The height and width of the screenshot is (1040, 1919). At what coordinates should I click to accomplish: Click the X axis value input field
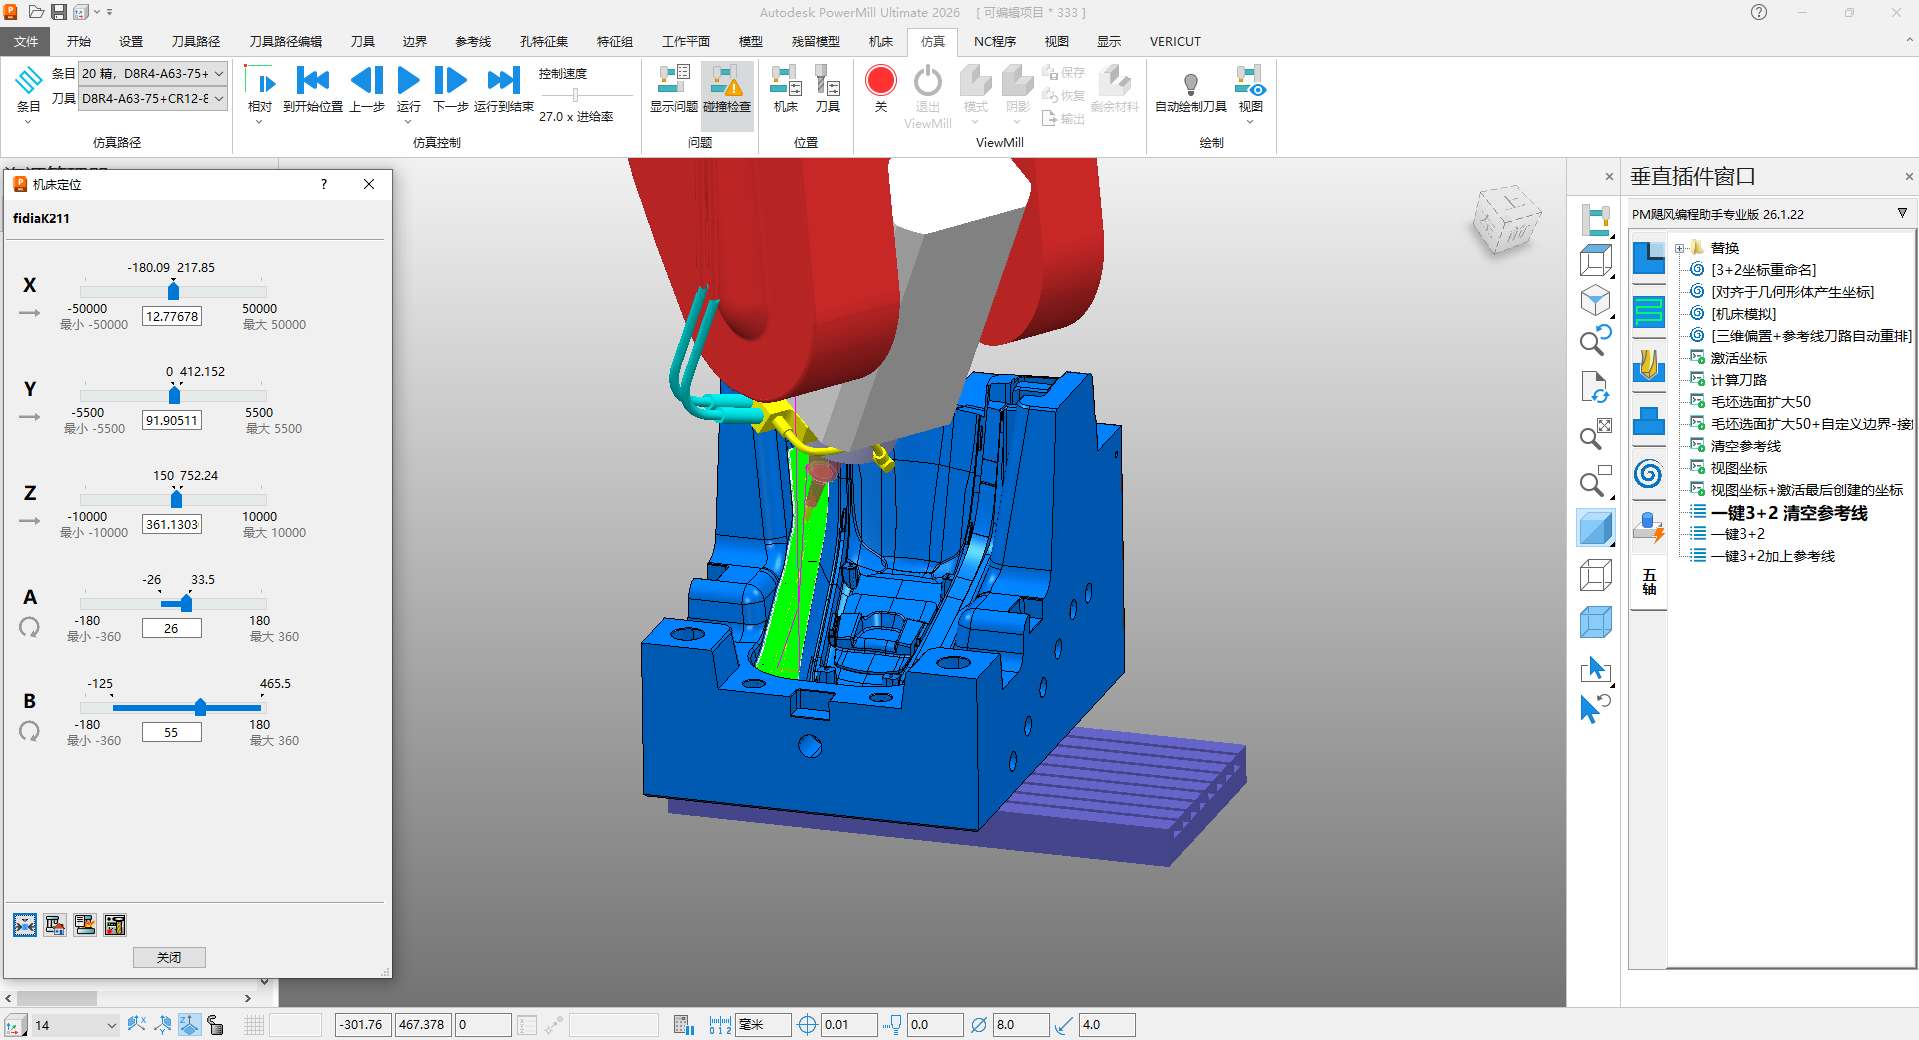pyautogui.click(x=172, y=317)
